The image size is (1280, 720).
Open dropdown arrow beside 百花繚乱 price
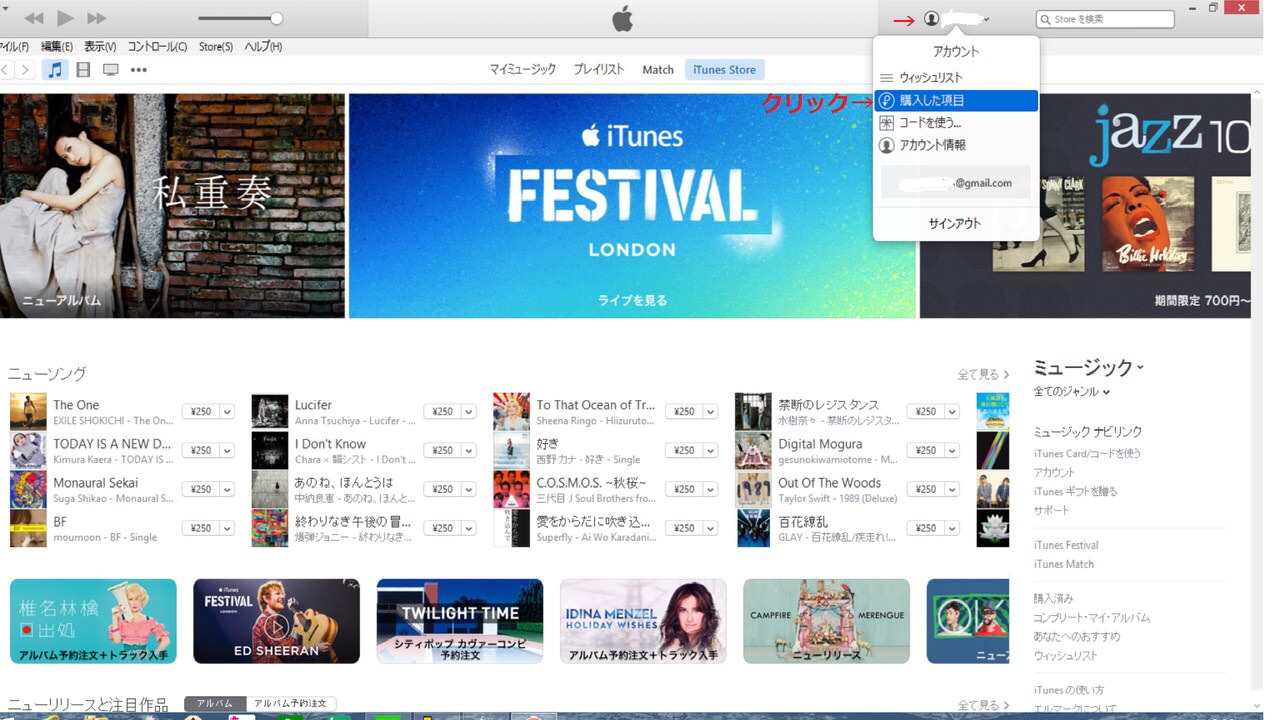pyautogui.click(x=952, y=528)
